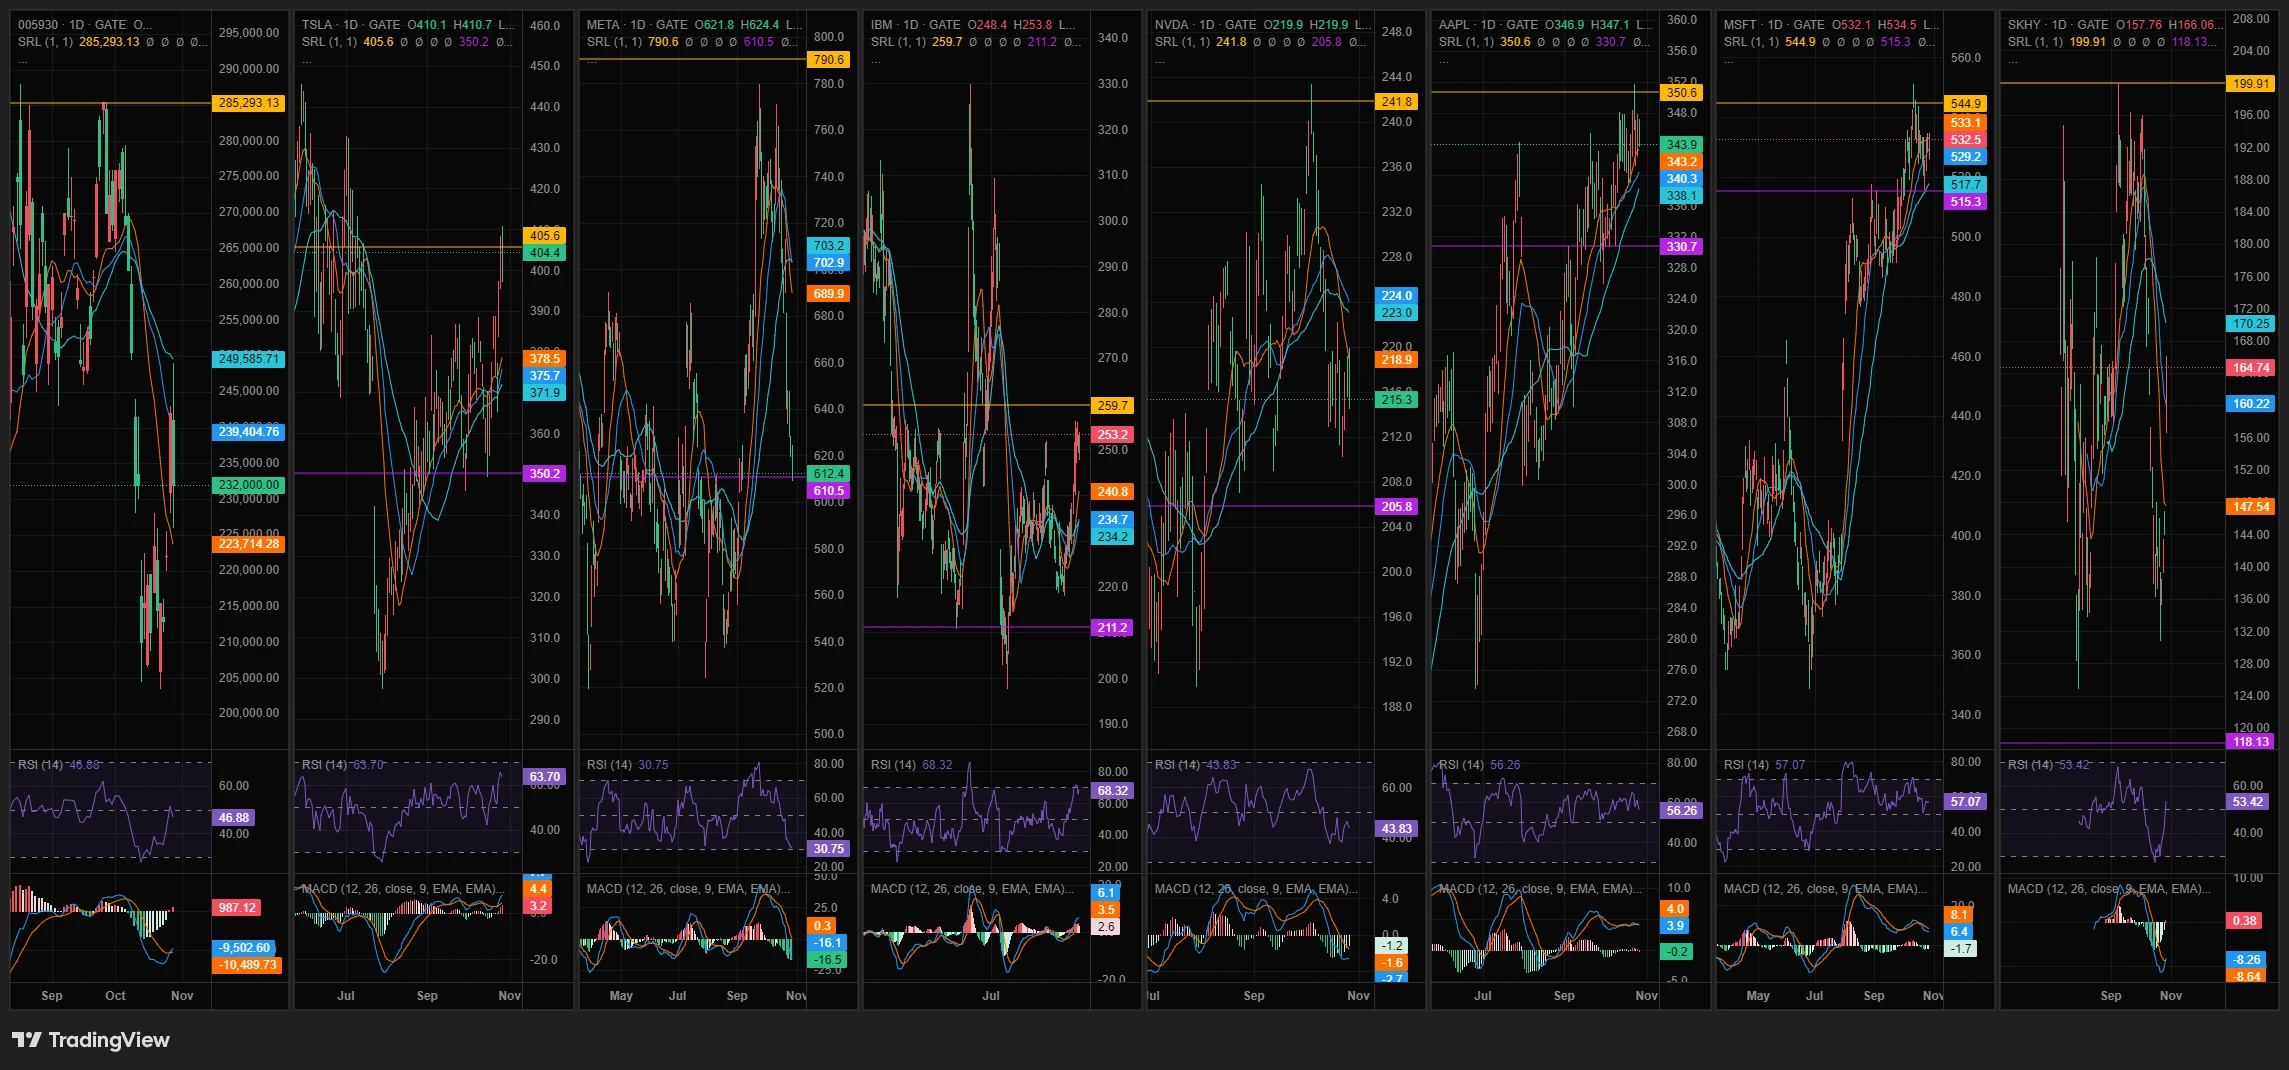Click the purple 211.2 support label on IBM

click(1112, 628)
